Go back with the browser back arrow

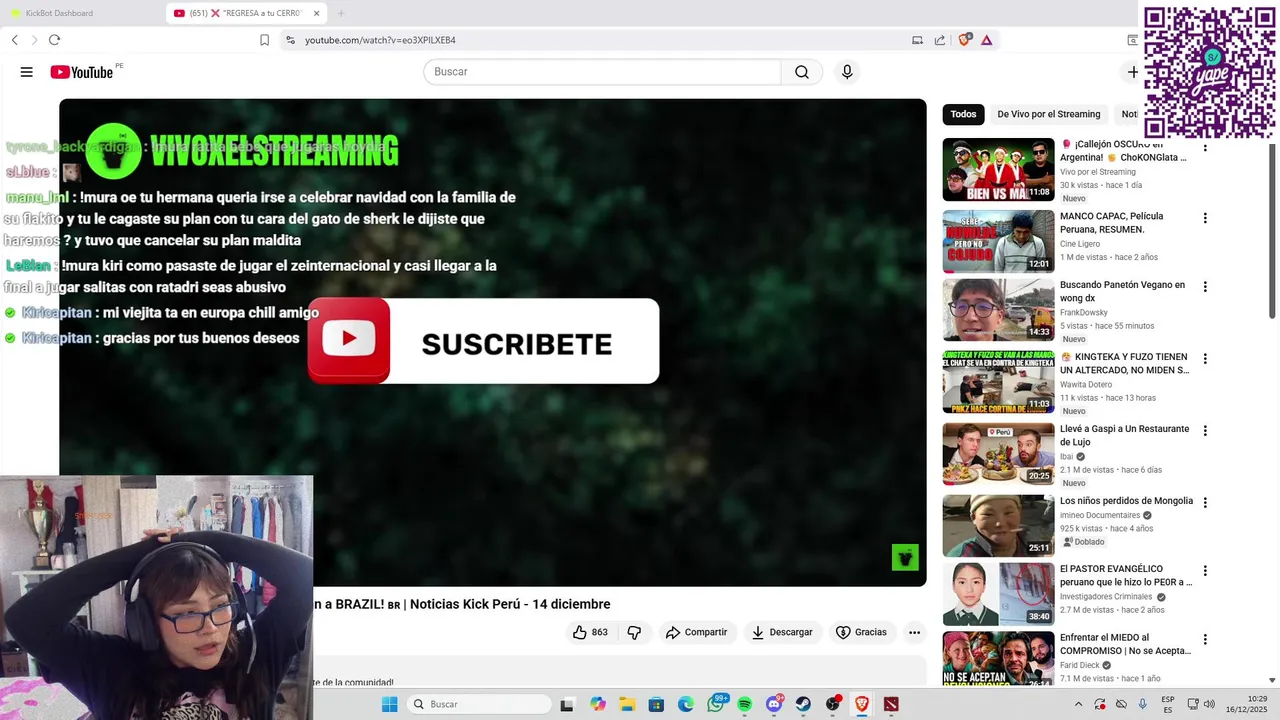tap(15, 40)
